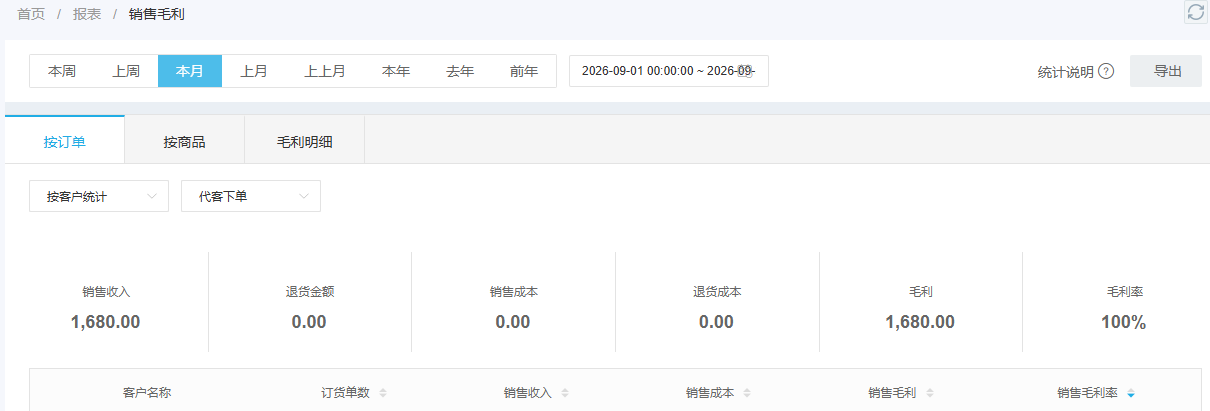The width and height of the screenshot is (1210, 411).
Task: Sort by 订货单数 column arrows
Action: (382, 393)
